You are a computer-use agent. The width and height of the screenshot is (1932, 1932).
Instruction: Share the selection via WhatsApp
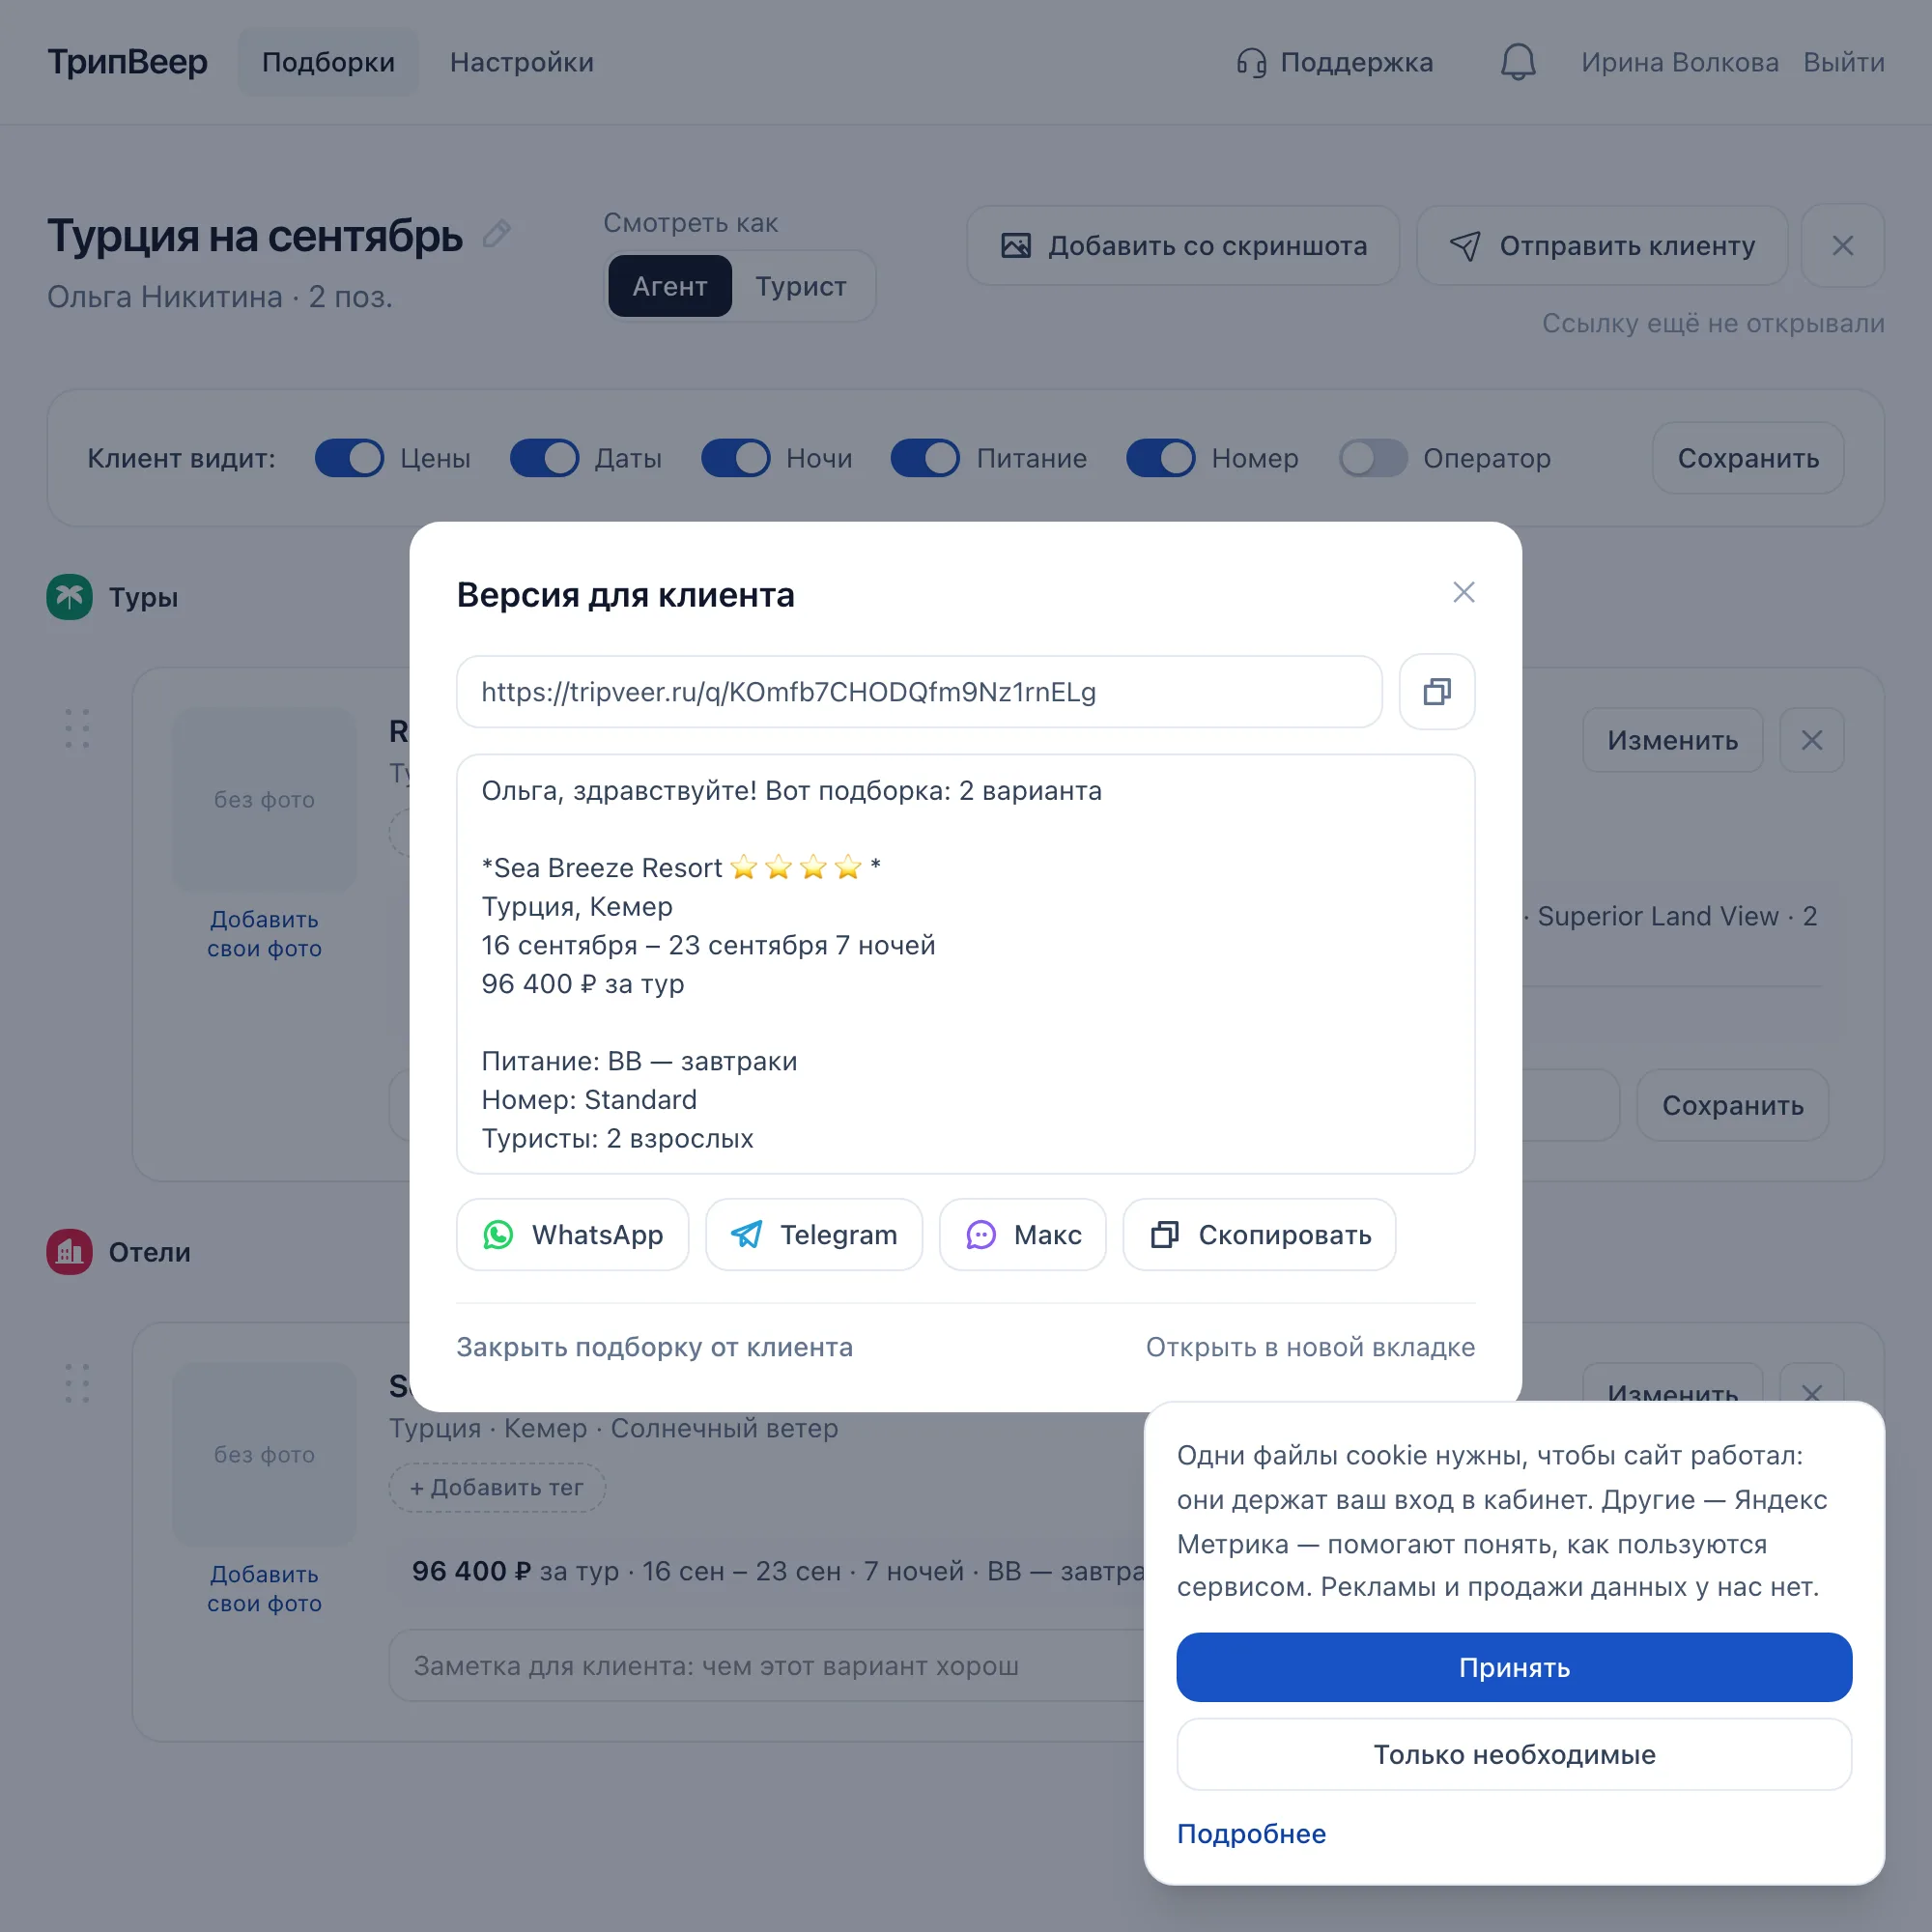pyautogui.click(x=572, y=1234)
